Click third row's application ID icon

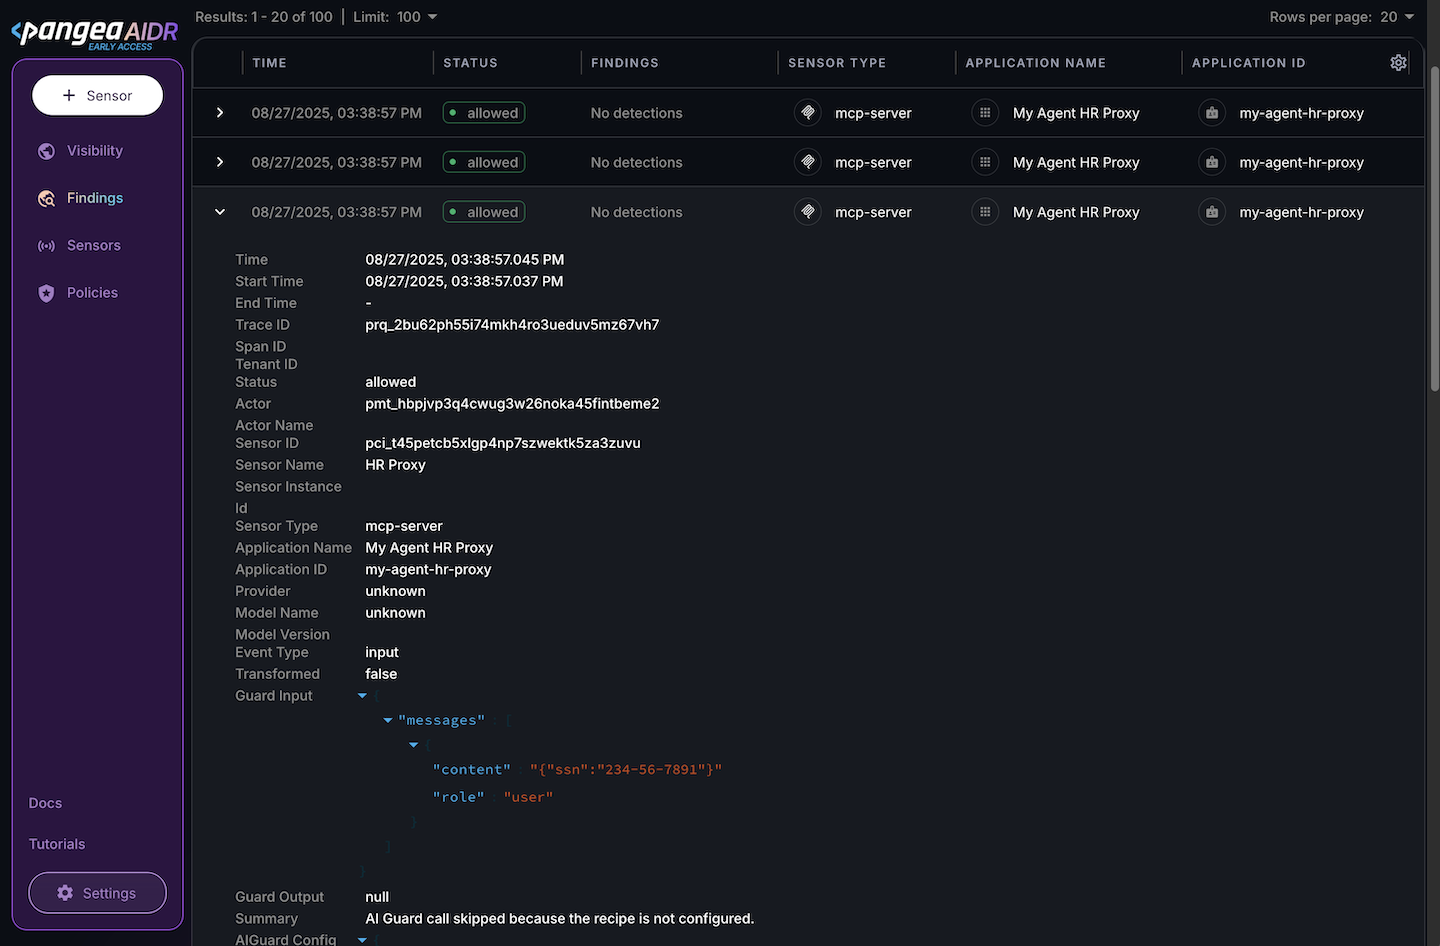point(1212,212)
